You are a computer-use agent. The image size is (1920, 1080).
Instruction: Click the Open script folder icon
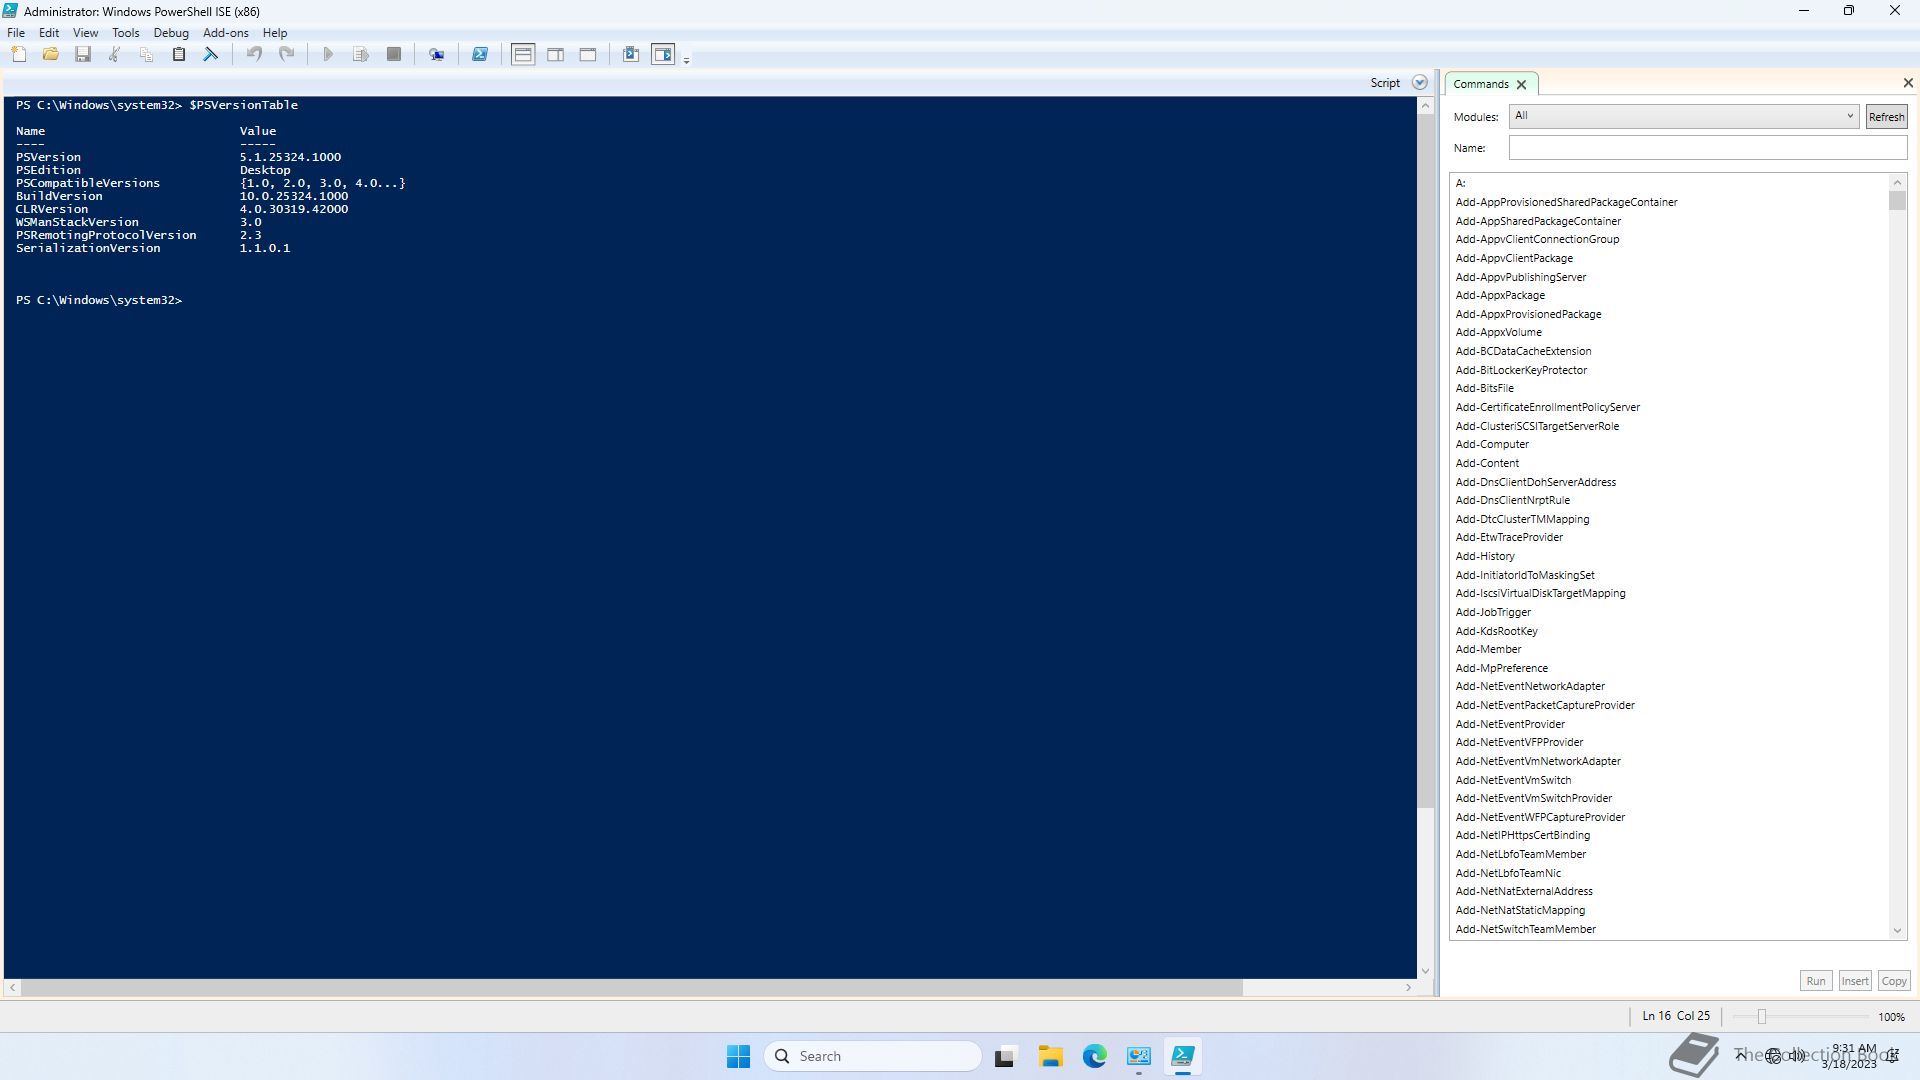(x=51, y=55)
